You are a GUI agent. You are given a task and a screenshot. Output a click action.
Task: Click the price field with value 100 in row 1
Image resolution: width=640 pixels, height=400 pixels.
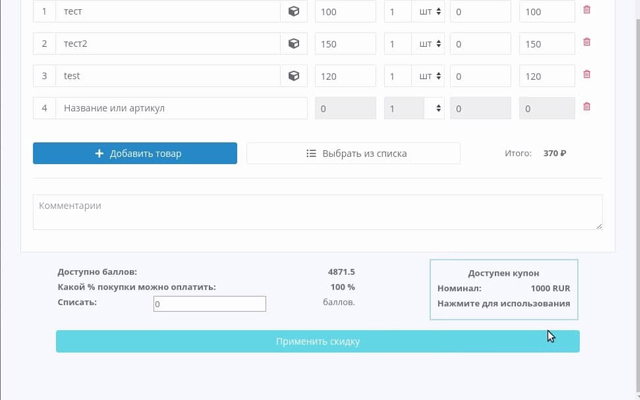click(345, 11)
